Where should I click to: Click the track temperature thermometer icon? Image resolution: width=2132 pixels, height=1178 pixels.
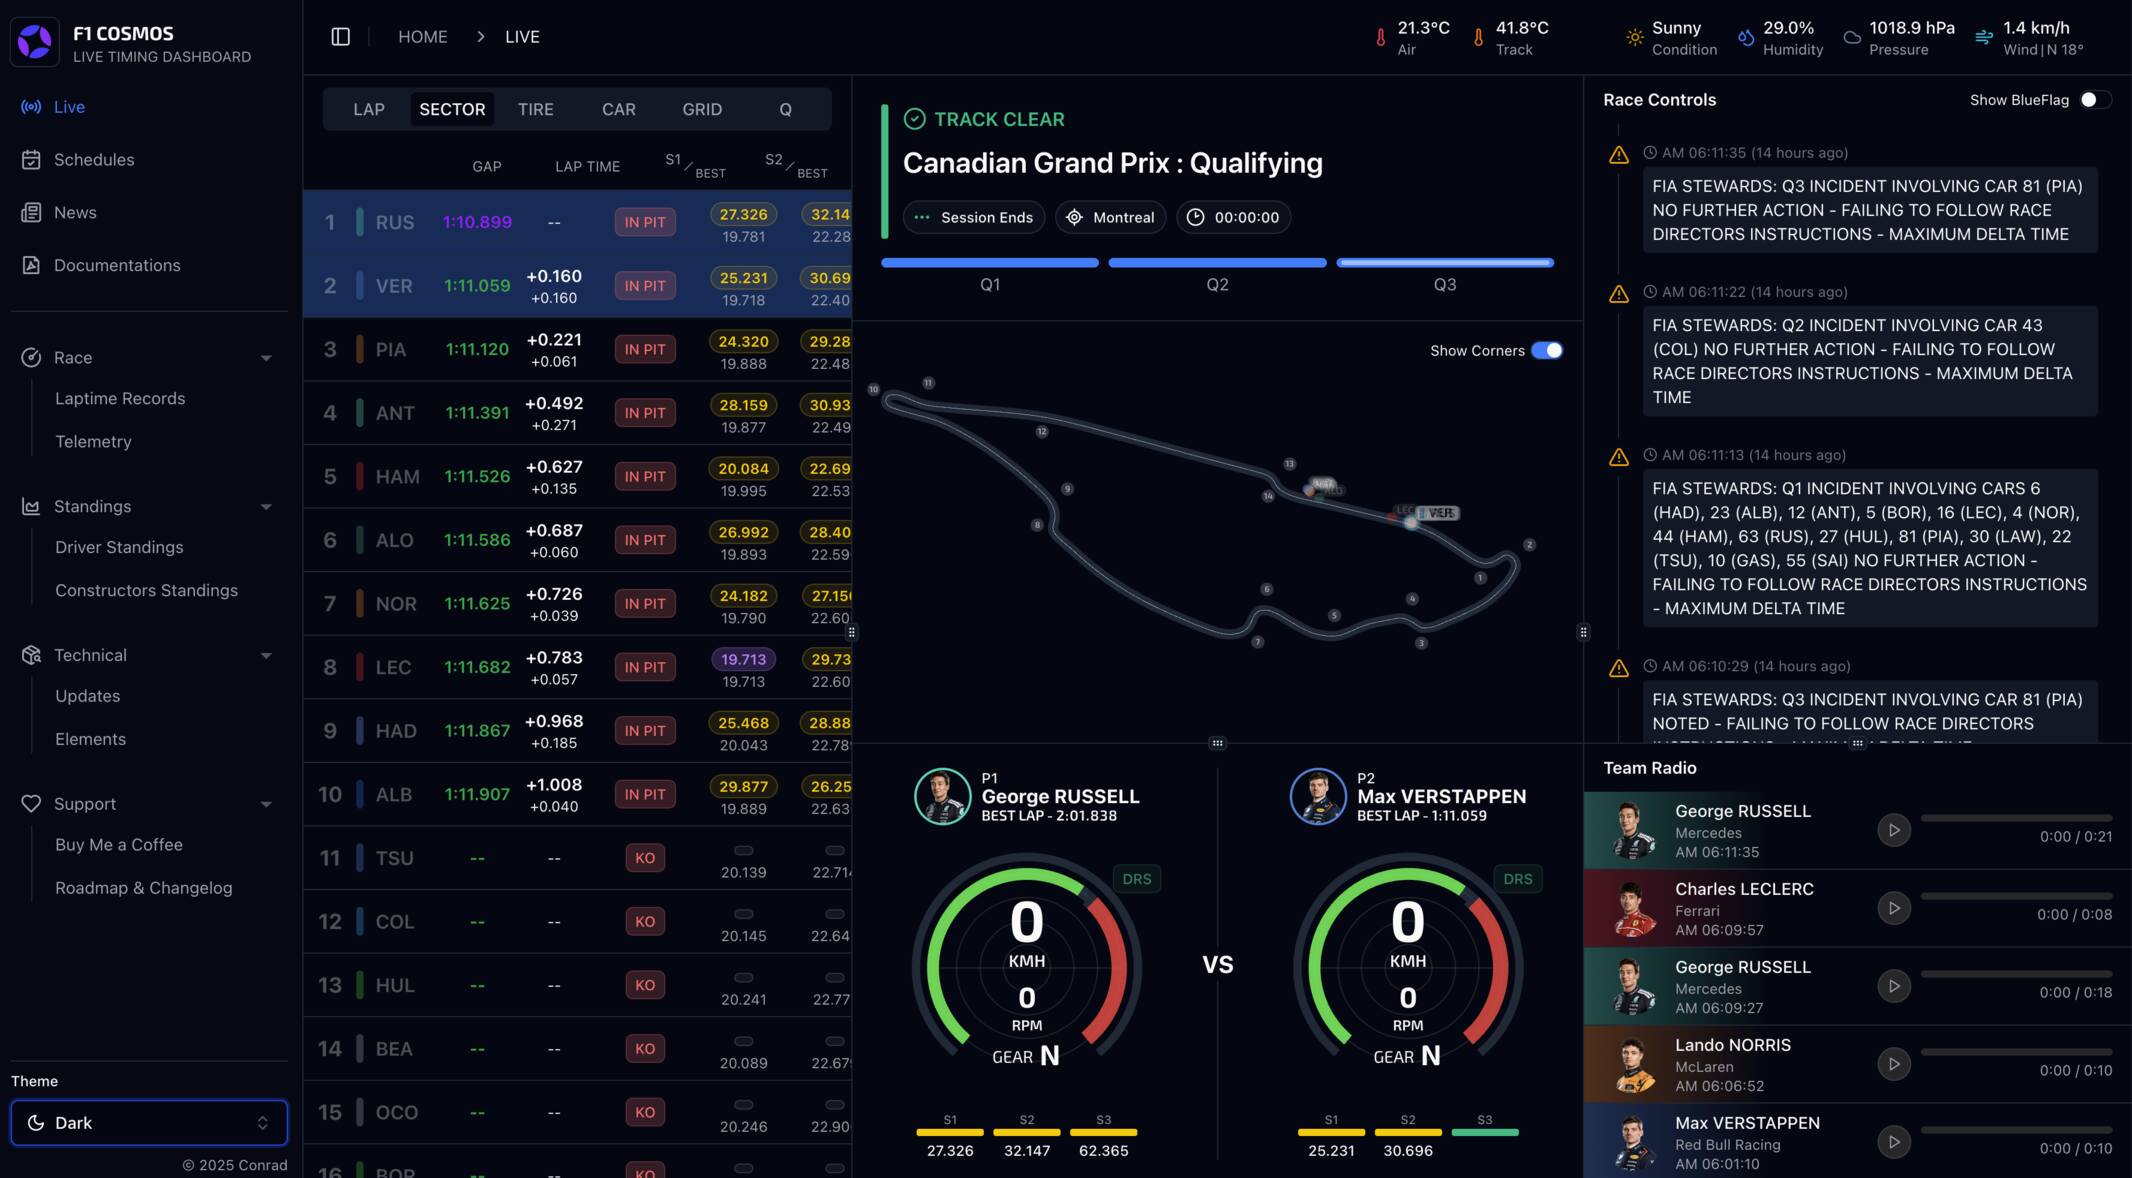pos(1478,38)
